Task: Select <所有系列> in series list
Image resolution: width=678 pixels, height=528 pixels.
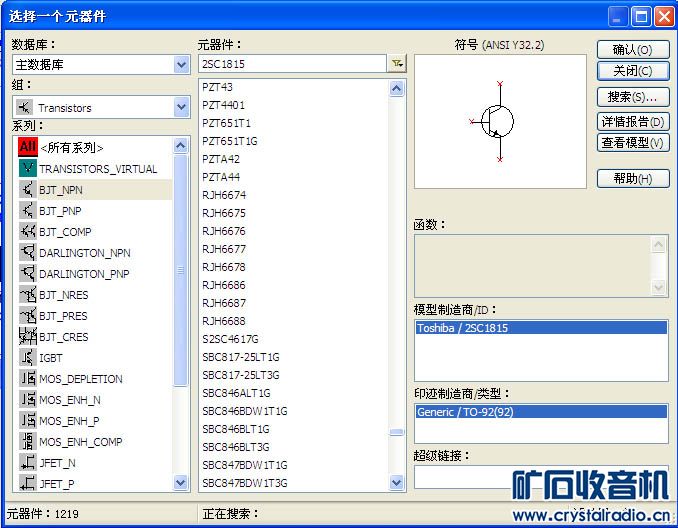Action: [x=72, y=147]
